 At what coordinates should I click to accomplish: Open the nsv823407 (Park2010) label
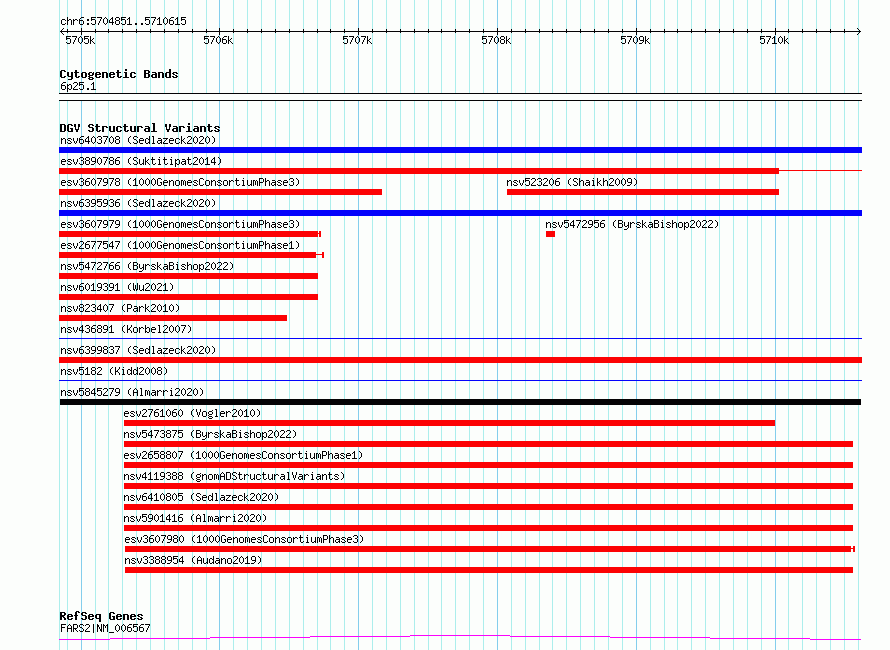[x=120, y=308]
